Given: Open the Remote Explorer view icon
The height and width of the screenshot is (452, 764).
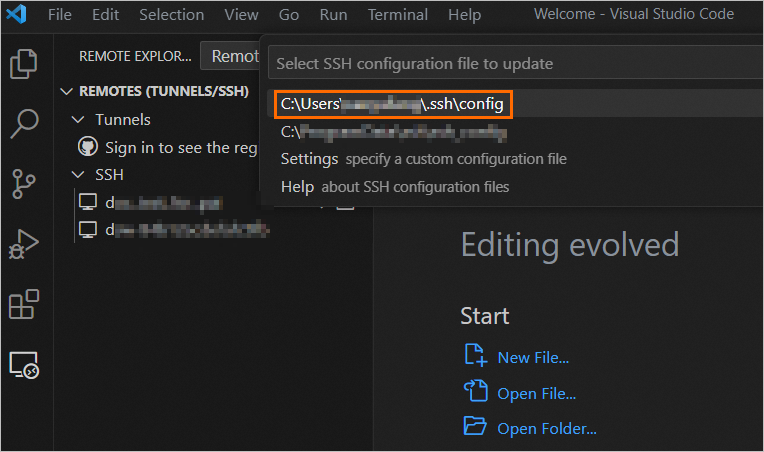Looking at the screenshot, I should [23, 365].
